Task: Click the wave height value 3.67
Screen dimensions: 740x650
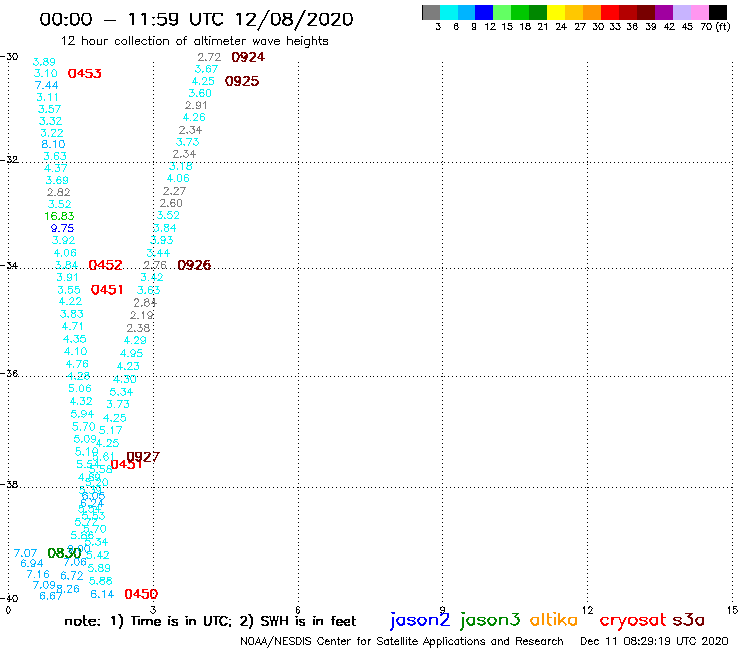Action: 206,69
